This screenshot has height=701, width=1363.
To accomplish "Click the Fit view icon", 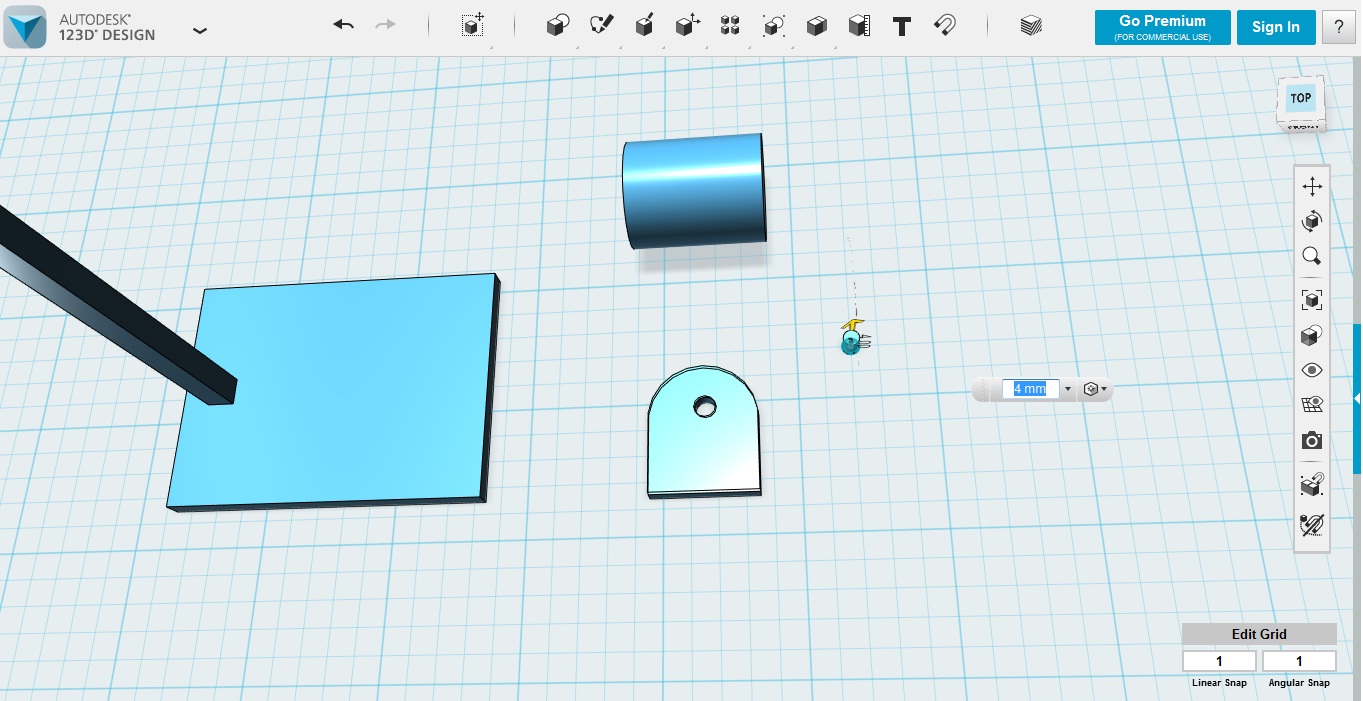I will 1312,300.
